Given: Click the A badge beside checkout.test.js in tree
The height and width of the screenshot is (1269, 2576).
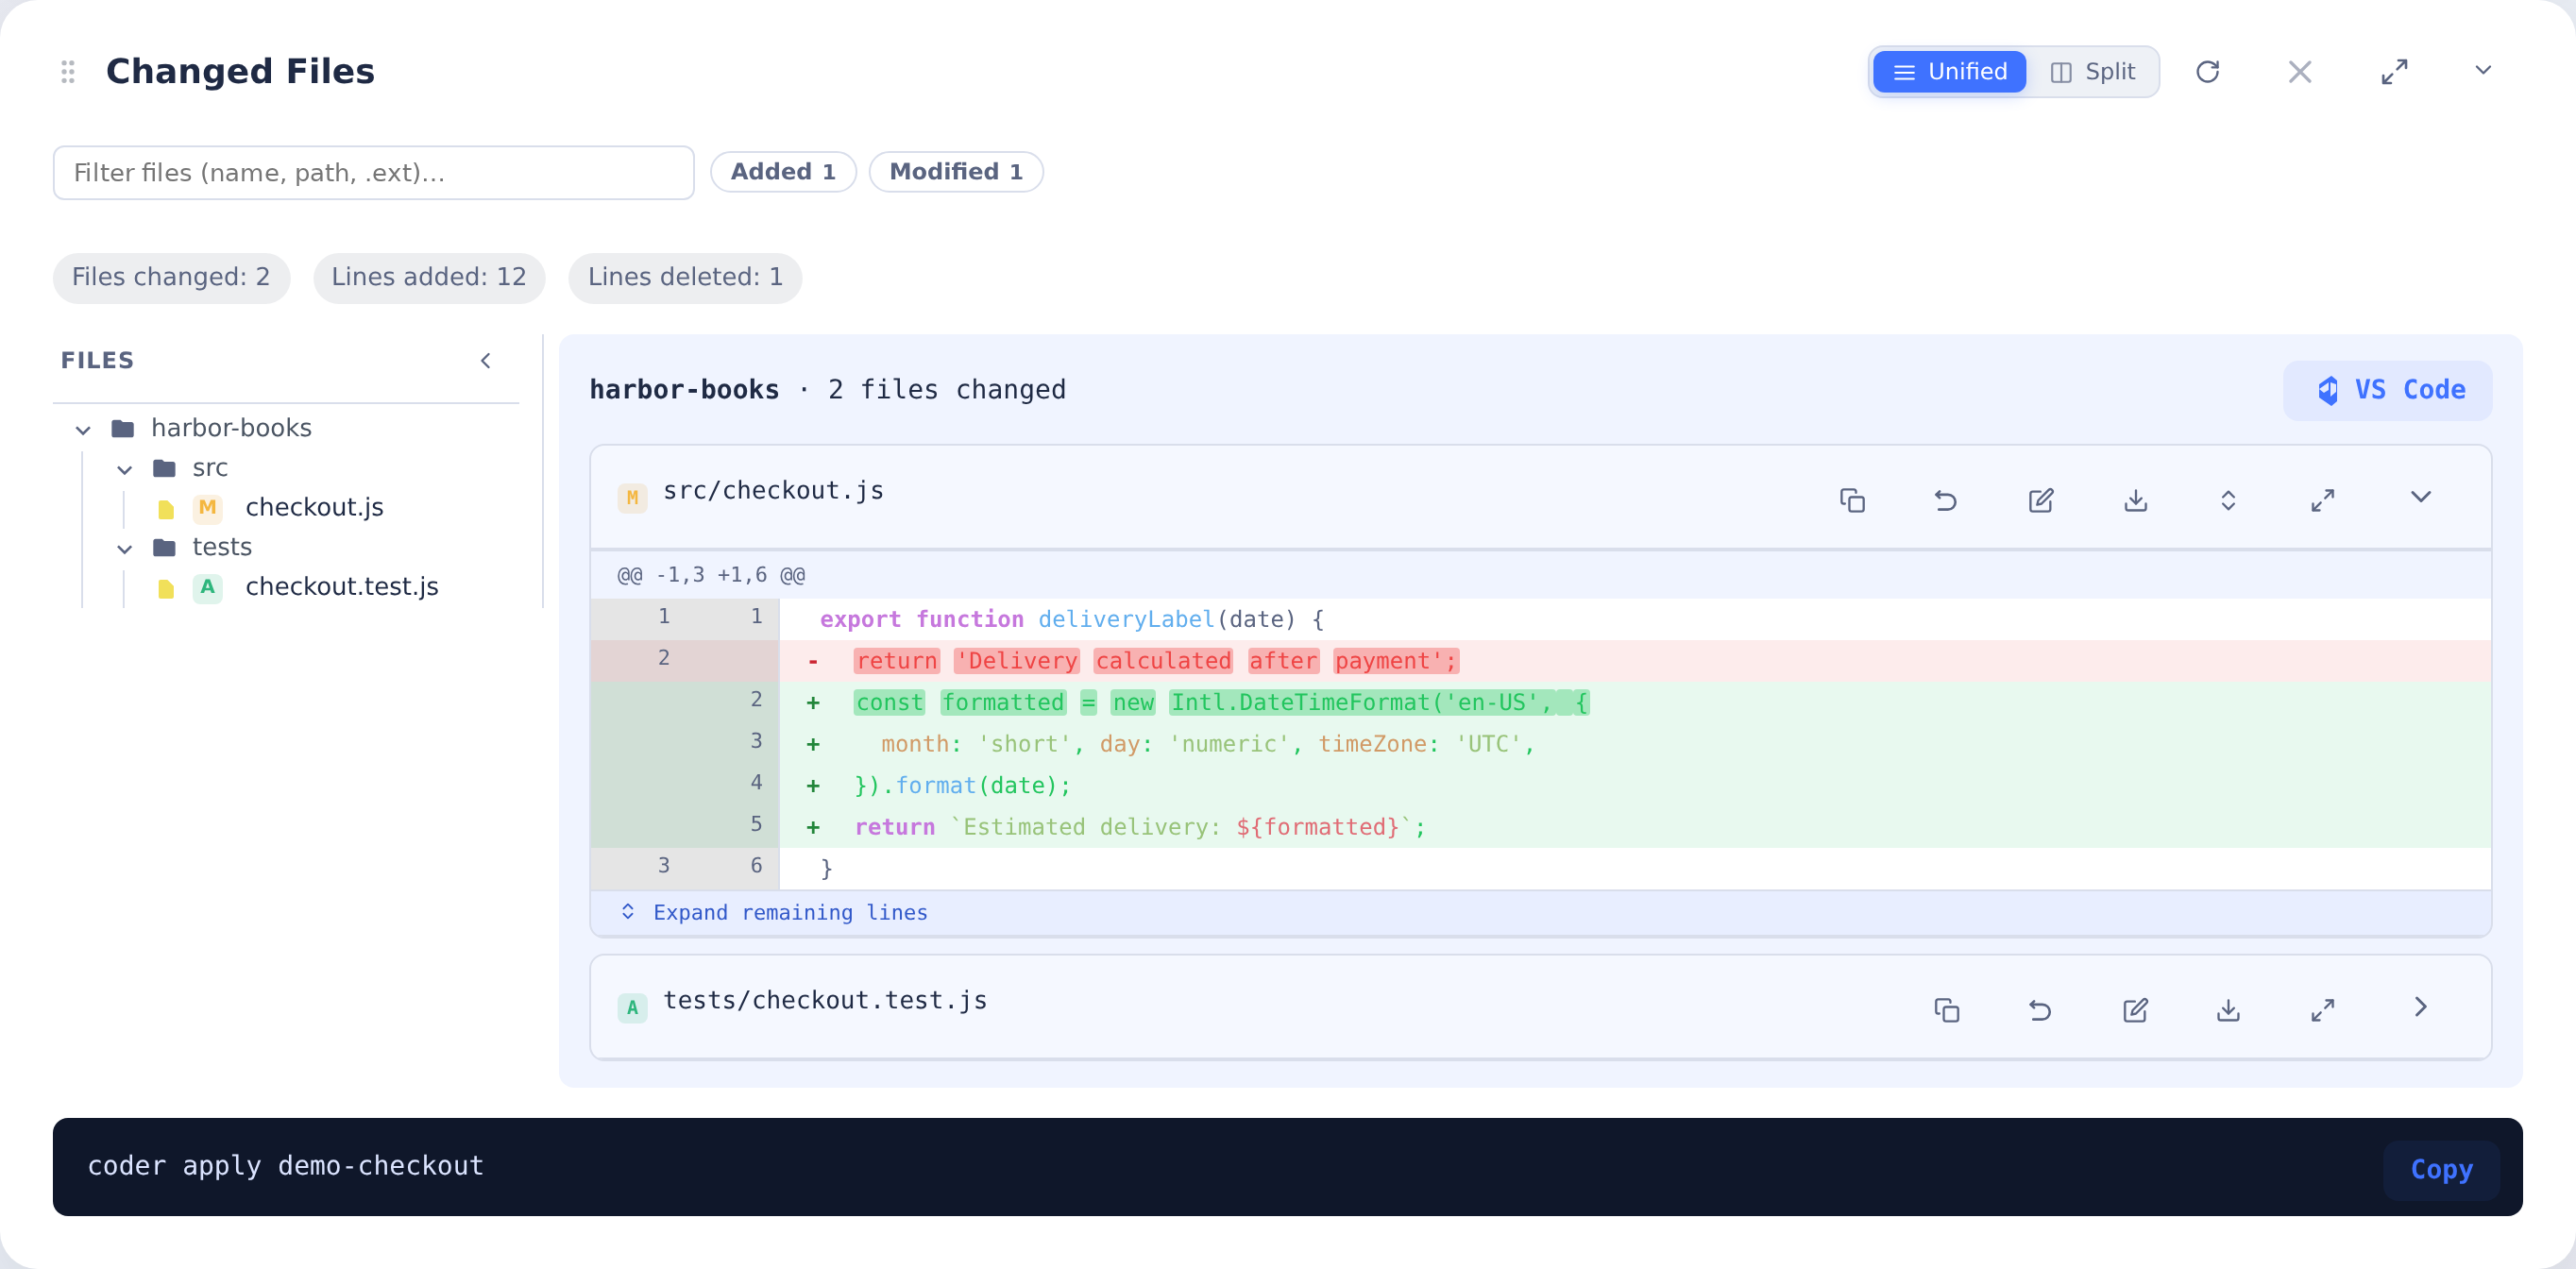Looking at the screenshot, I should coord(207,587).
